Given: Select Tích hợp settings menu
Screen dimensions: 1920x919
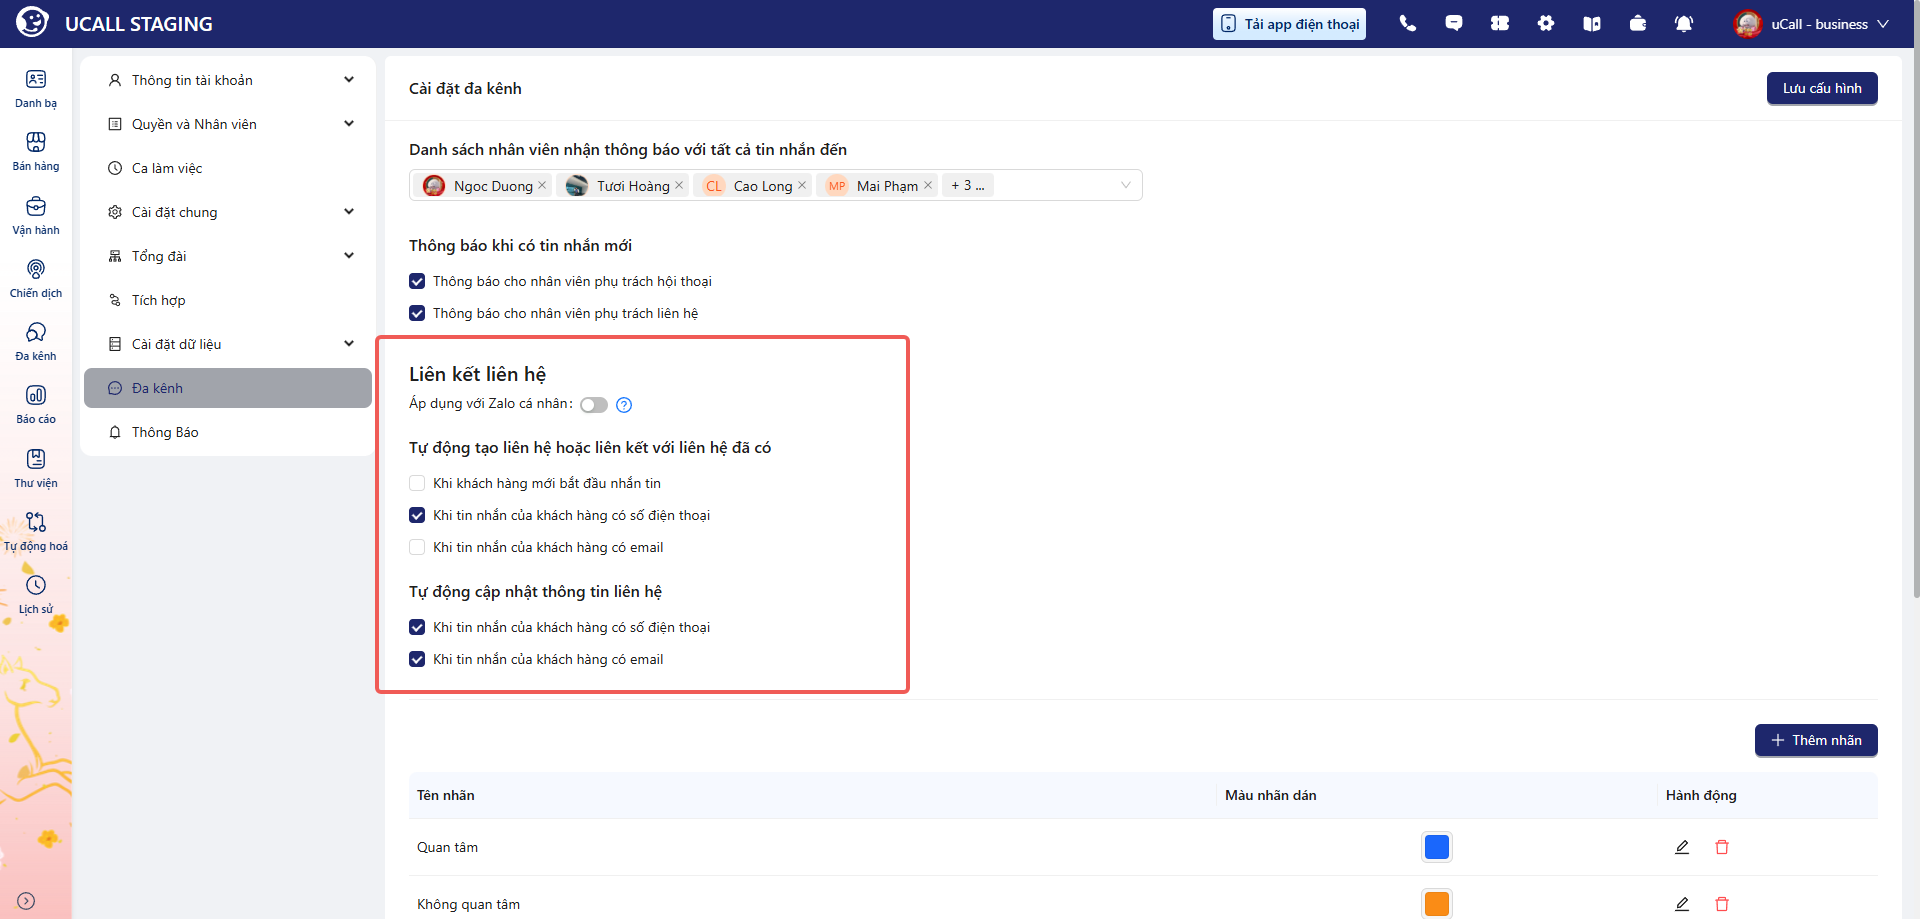Looking at the screenshot, I should (228, 300).
